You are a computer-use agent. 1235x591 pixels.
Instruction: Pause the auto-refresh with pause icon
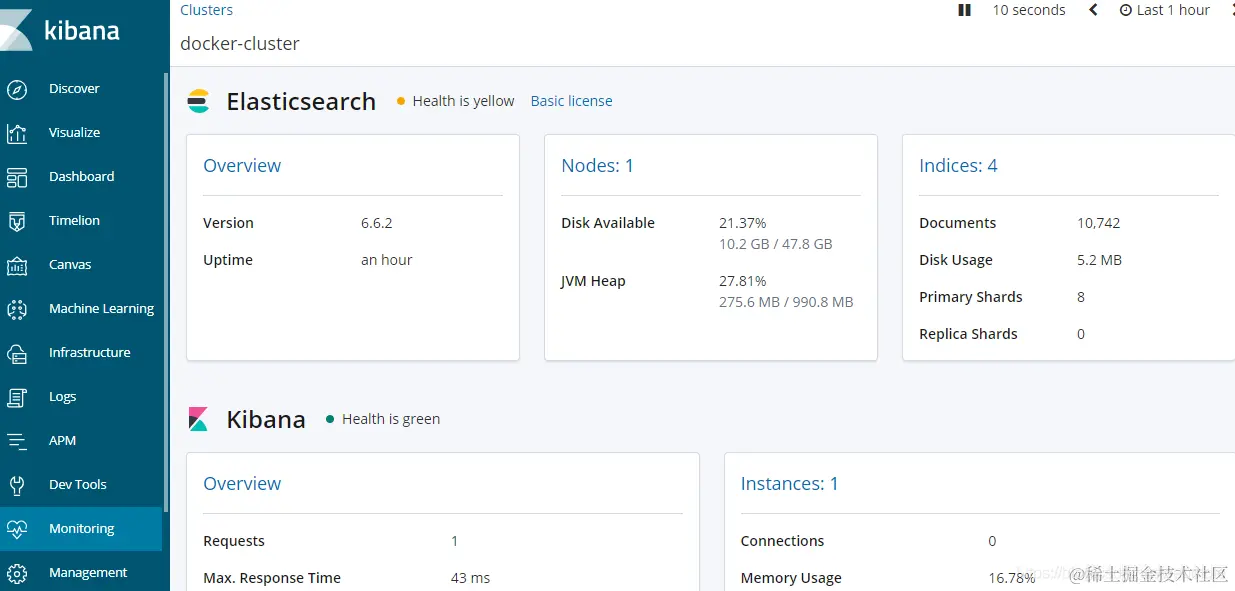click(965, 10)
